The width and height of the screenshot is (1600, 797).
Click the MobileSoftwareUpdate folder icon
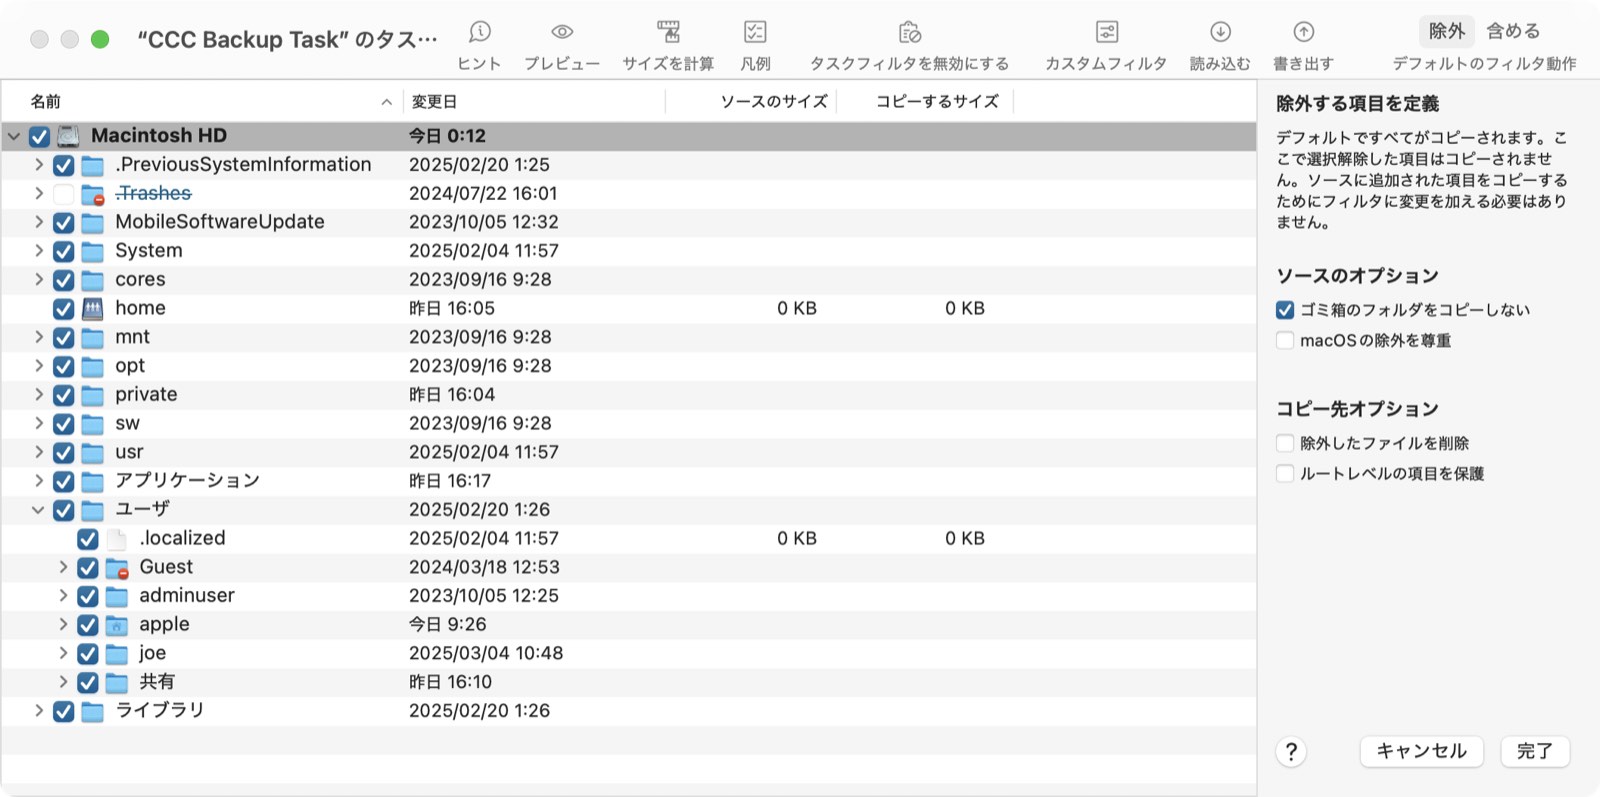pyautogui.click(x=92, y=223)
